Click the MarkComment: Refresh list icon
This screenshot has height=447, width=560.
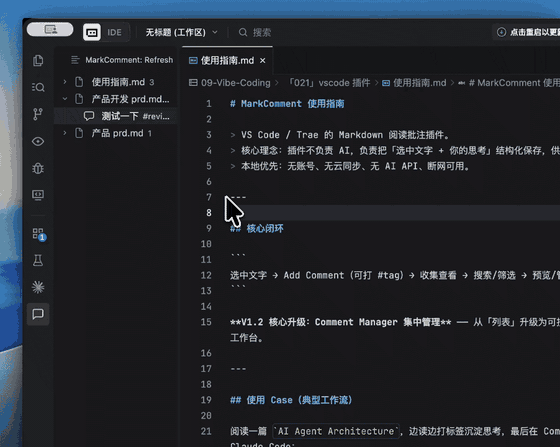[75, 60]
